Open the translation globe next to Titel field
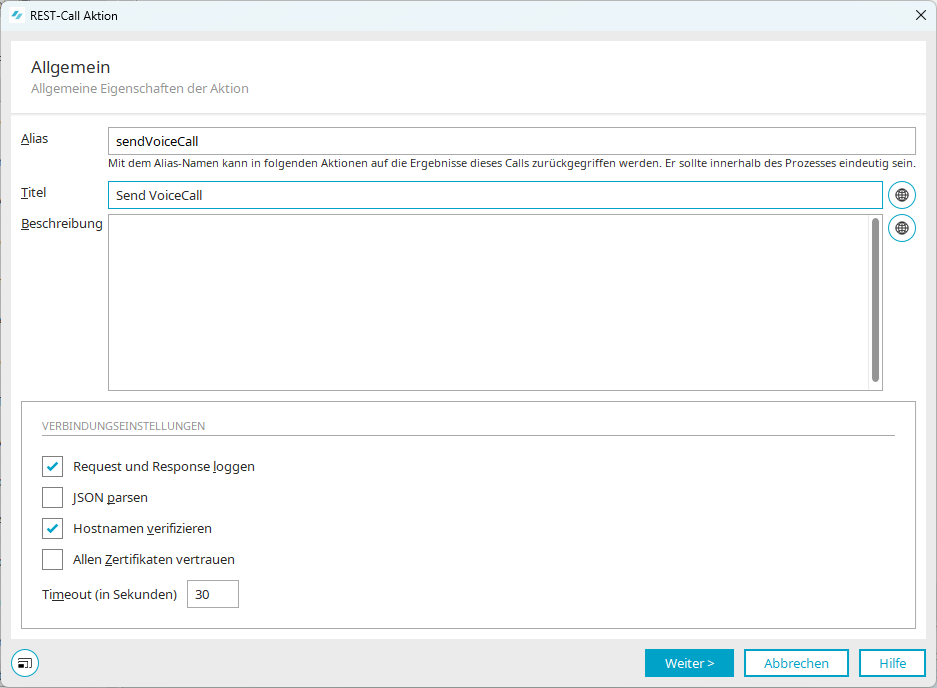Image resolution: width=937 pixels, height=688 pixels. click(x=902, y=195)
